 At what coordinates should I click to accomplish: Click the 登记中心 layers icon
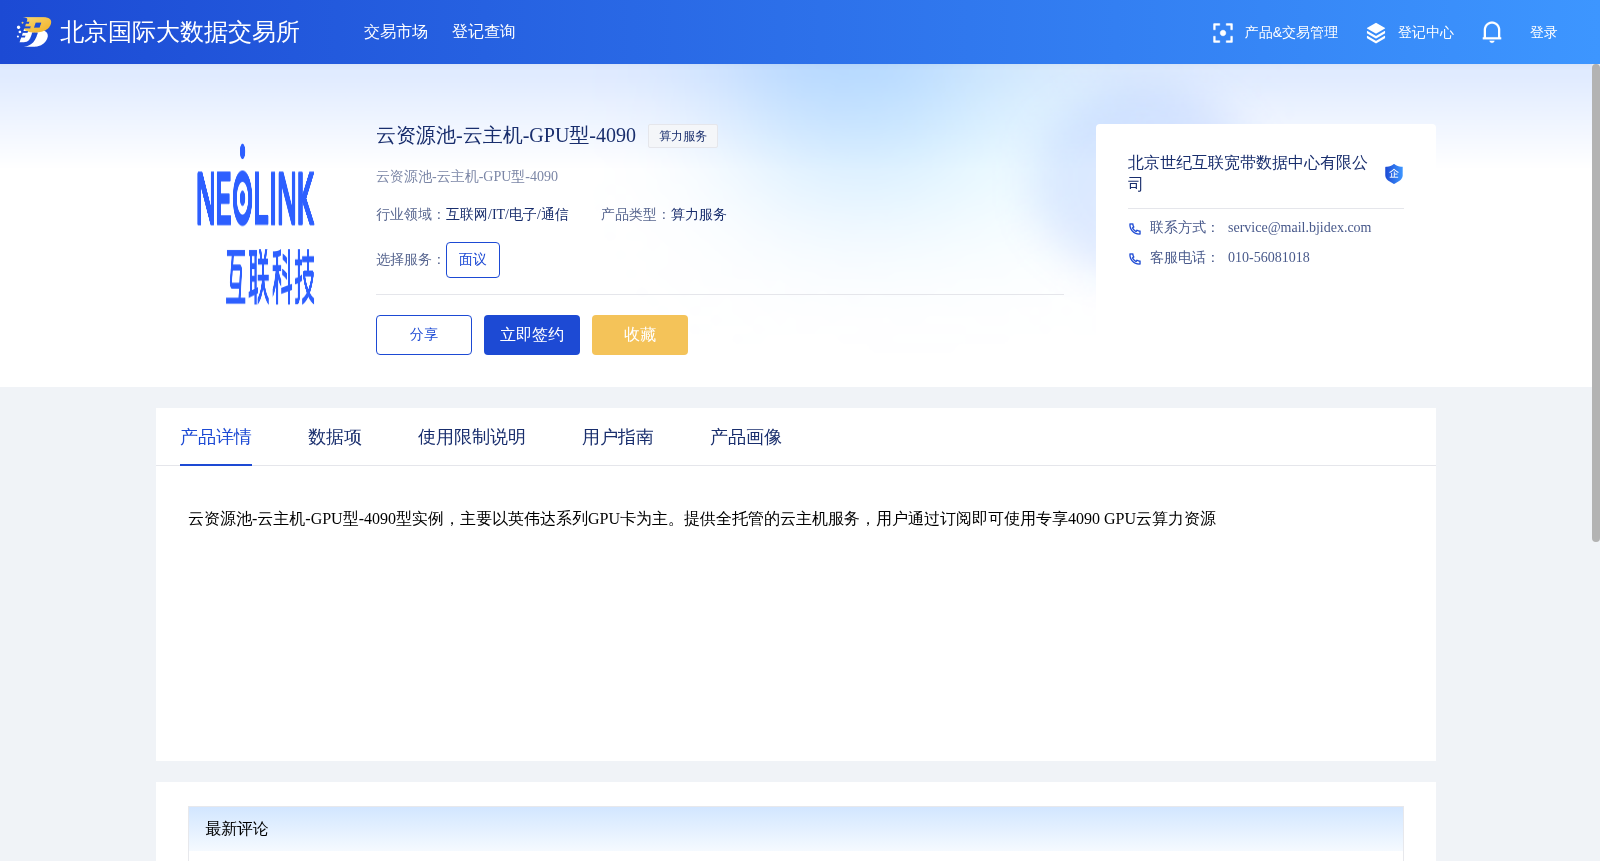pos(1376,33)
